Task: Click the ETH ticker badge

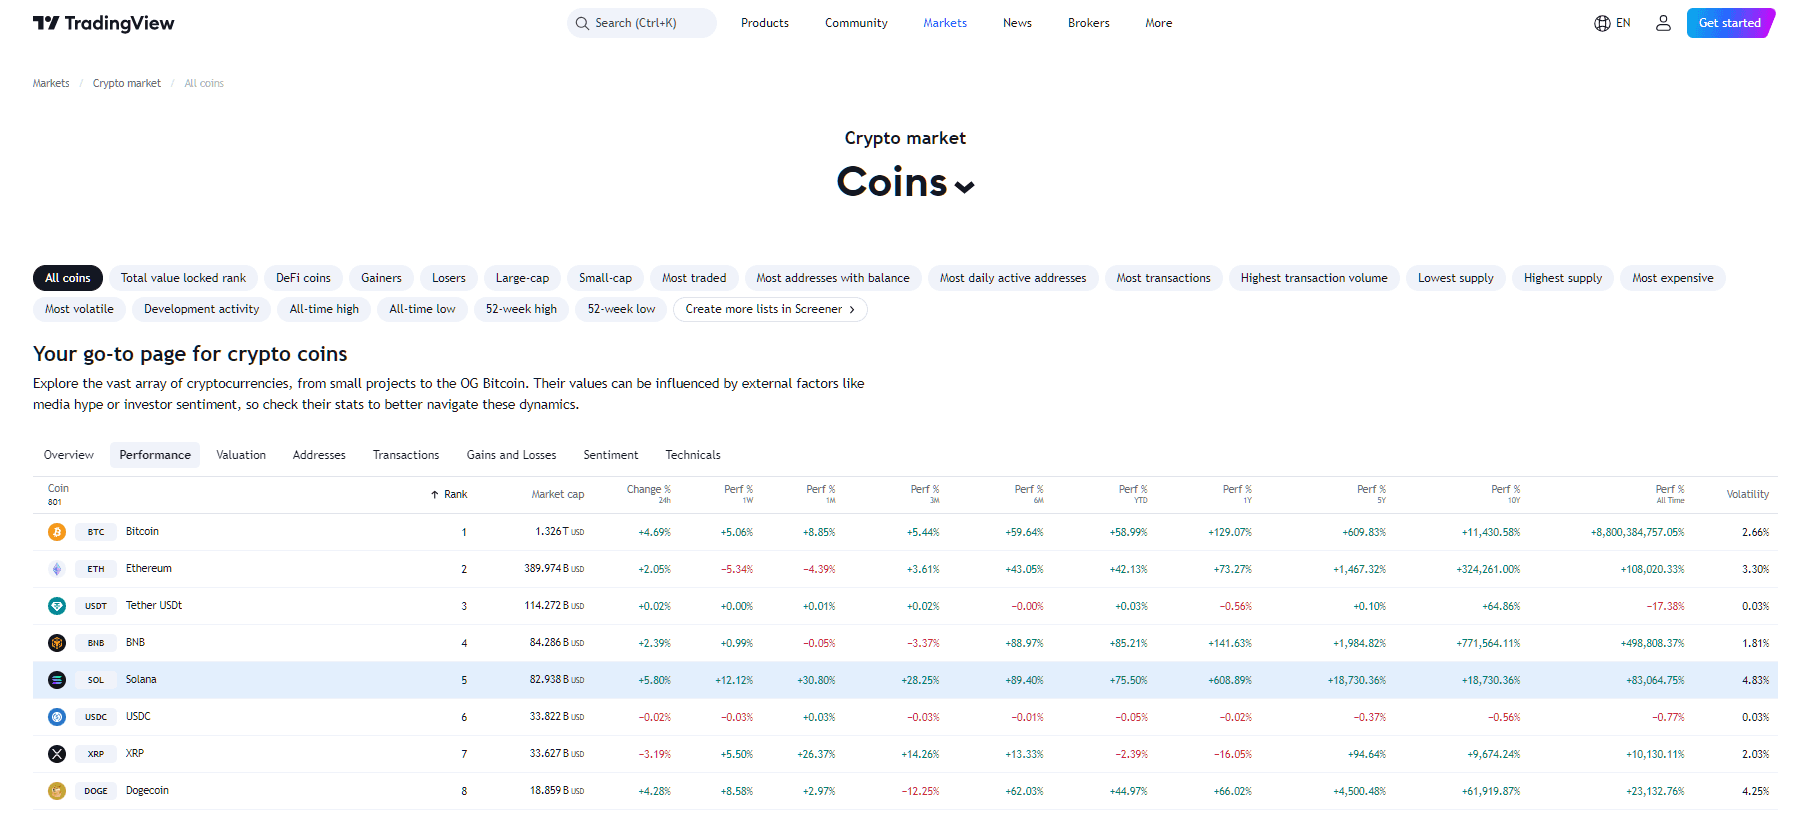Action: [x=96, y=569]
